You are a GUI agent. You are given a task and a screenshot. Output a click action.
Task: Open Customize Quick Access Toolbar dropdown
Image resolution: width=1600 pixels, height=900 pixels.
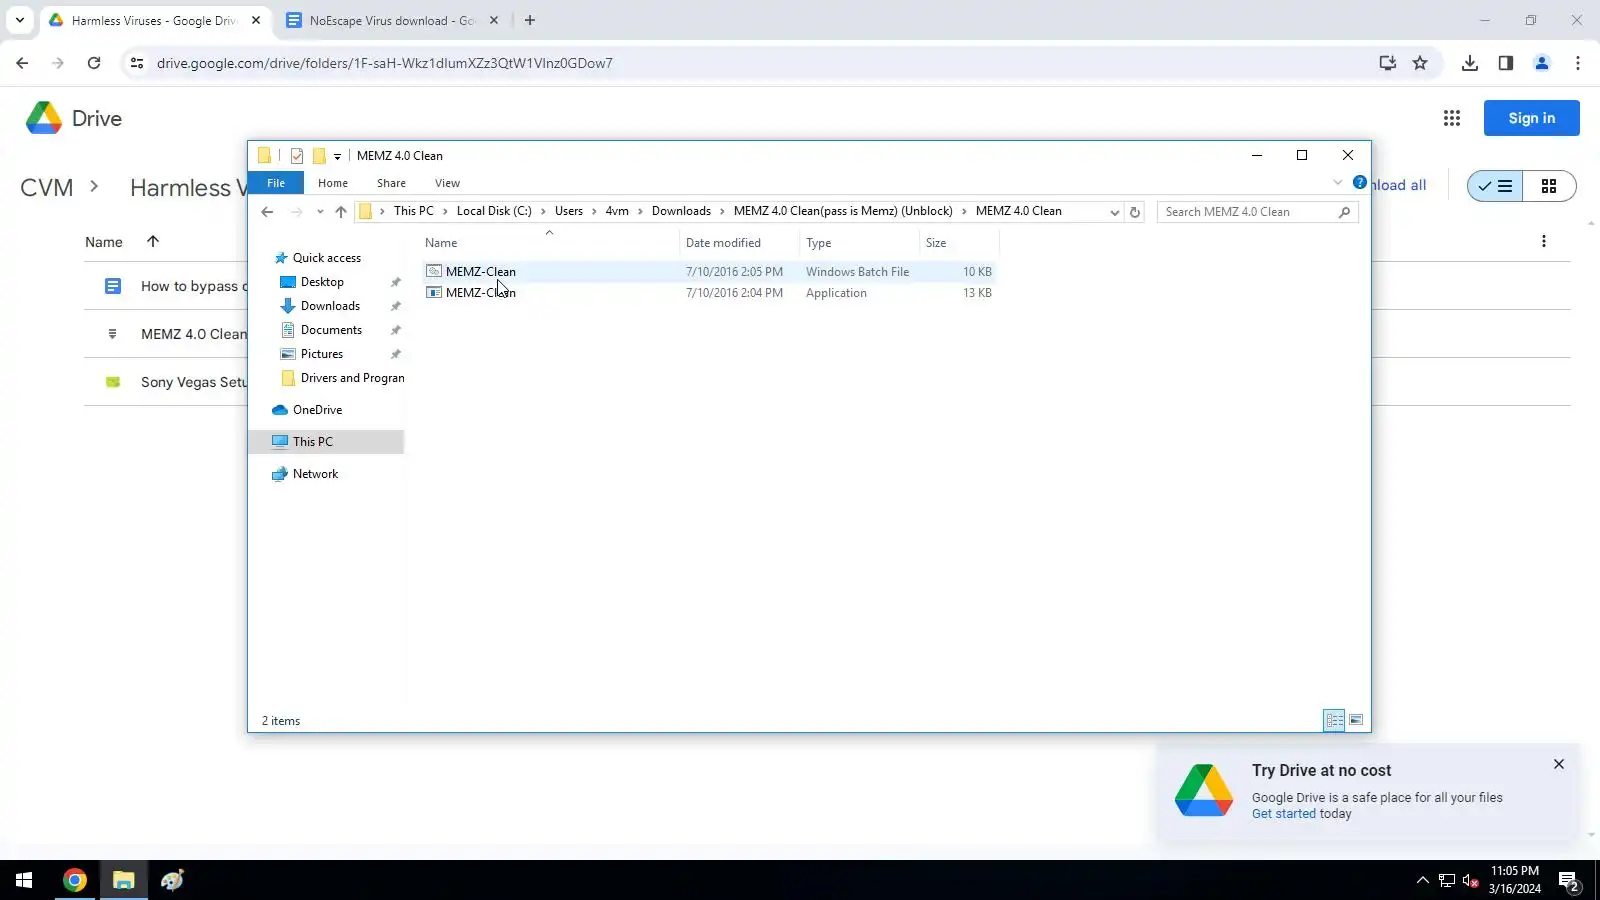(337, 156)
